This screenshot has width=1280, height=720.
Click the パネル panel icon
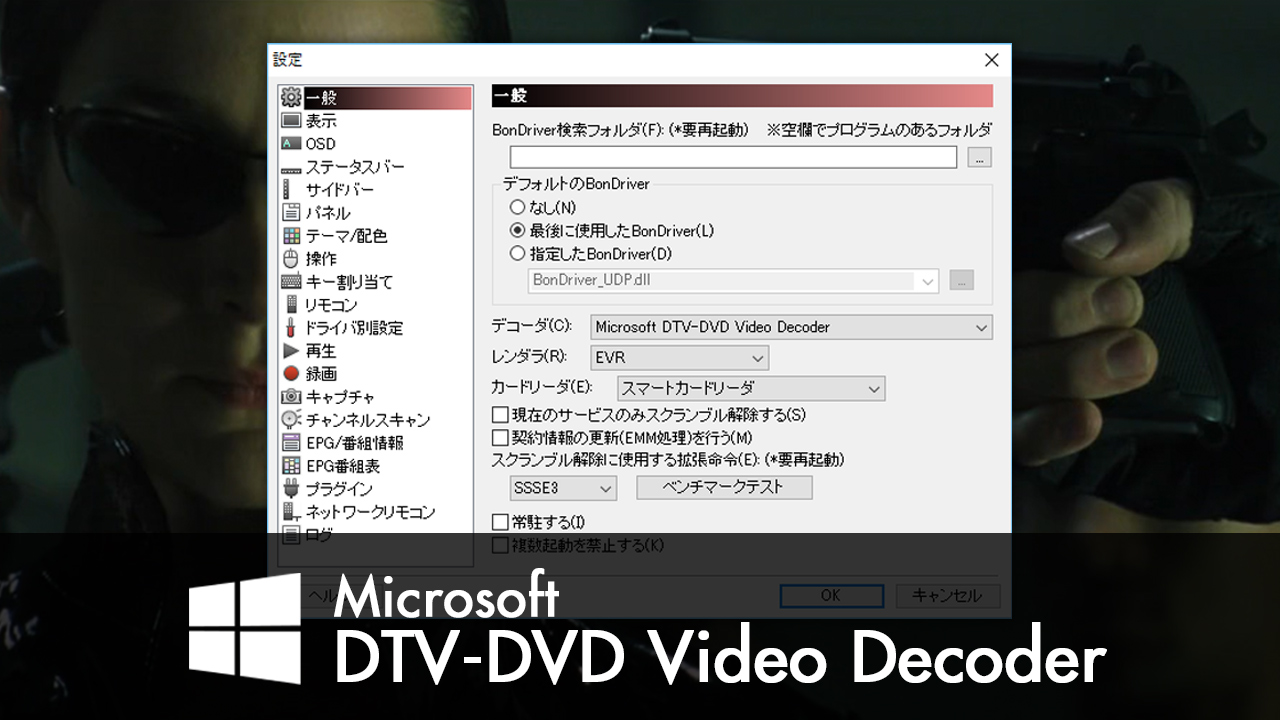point(291,213)
